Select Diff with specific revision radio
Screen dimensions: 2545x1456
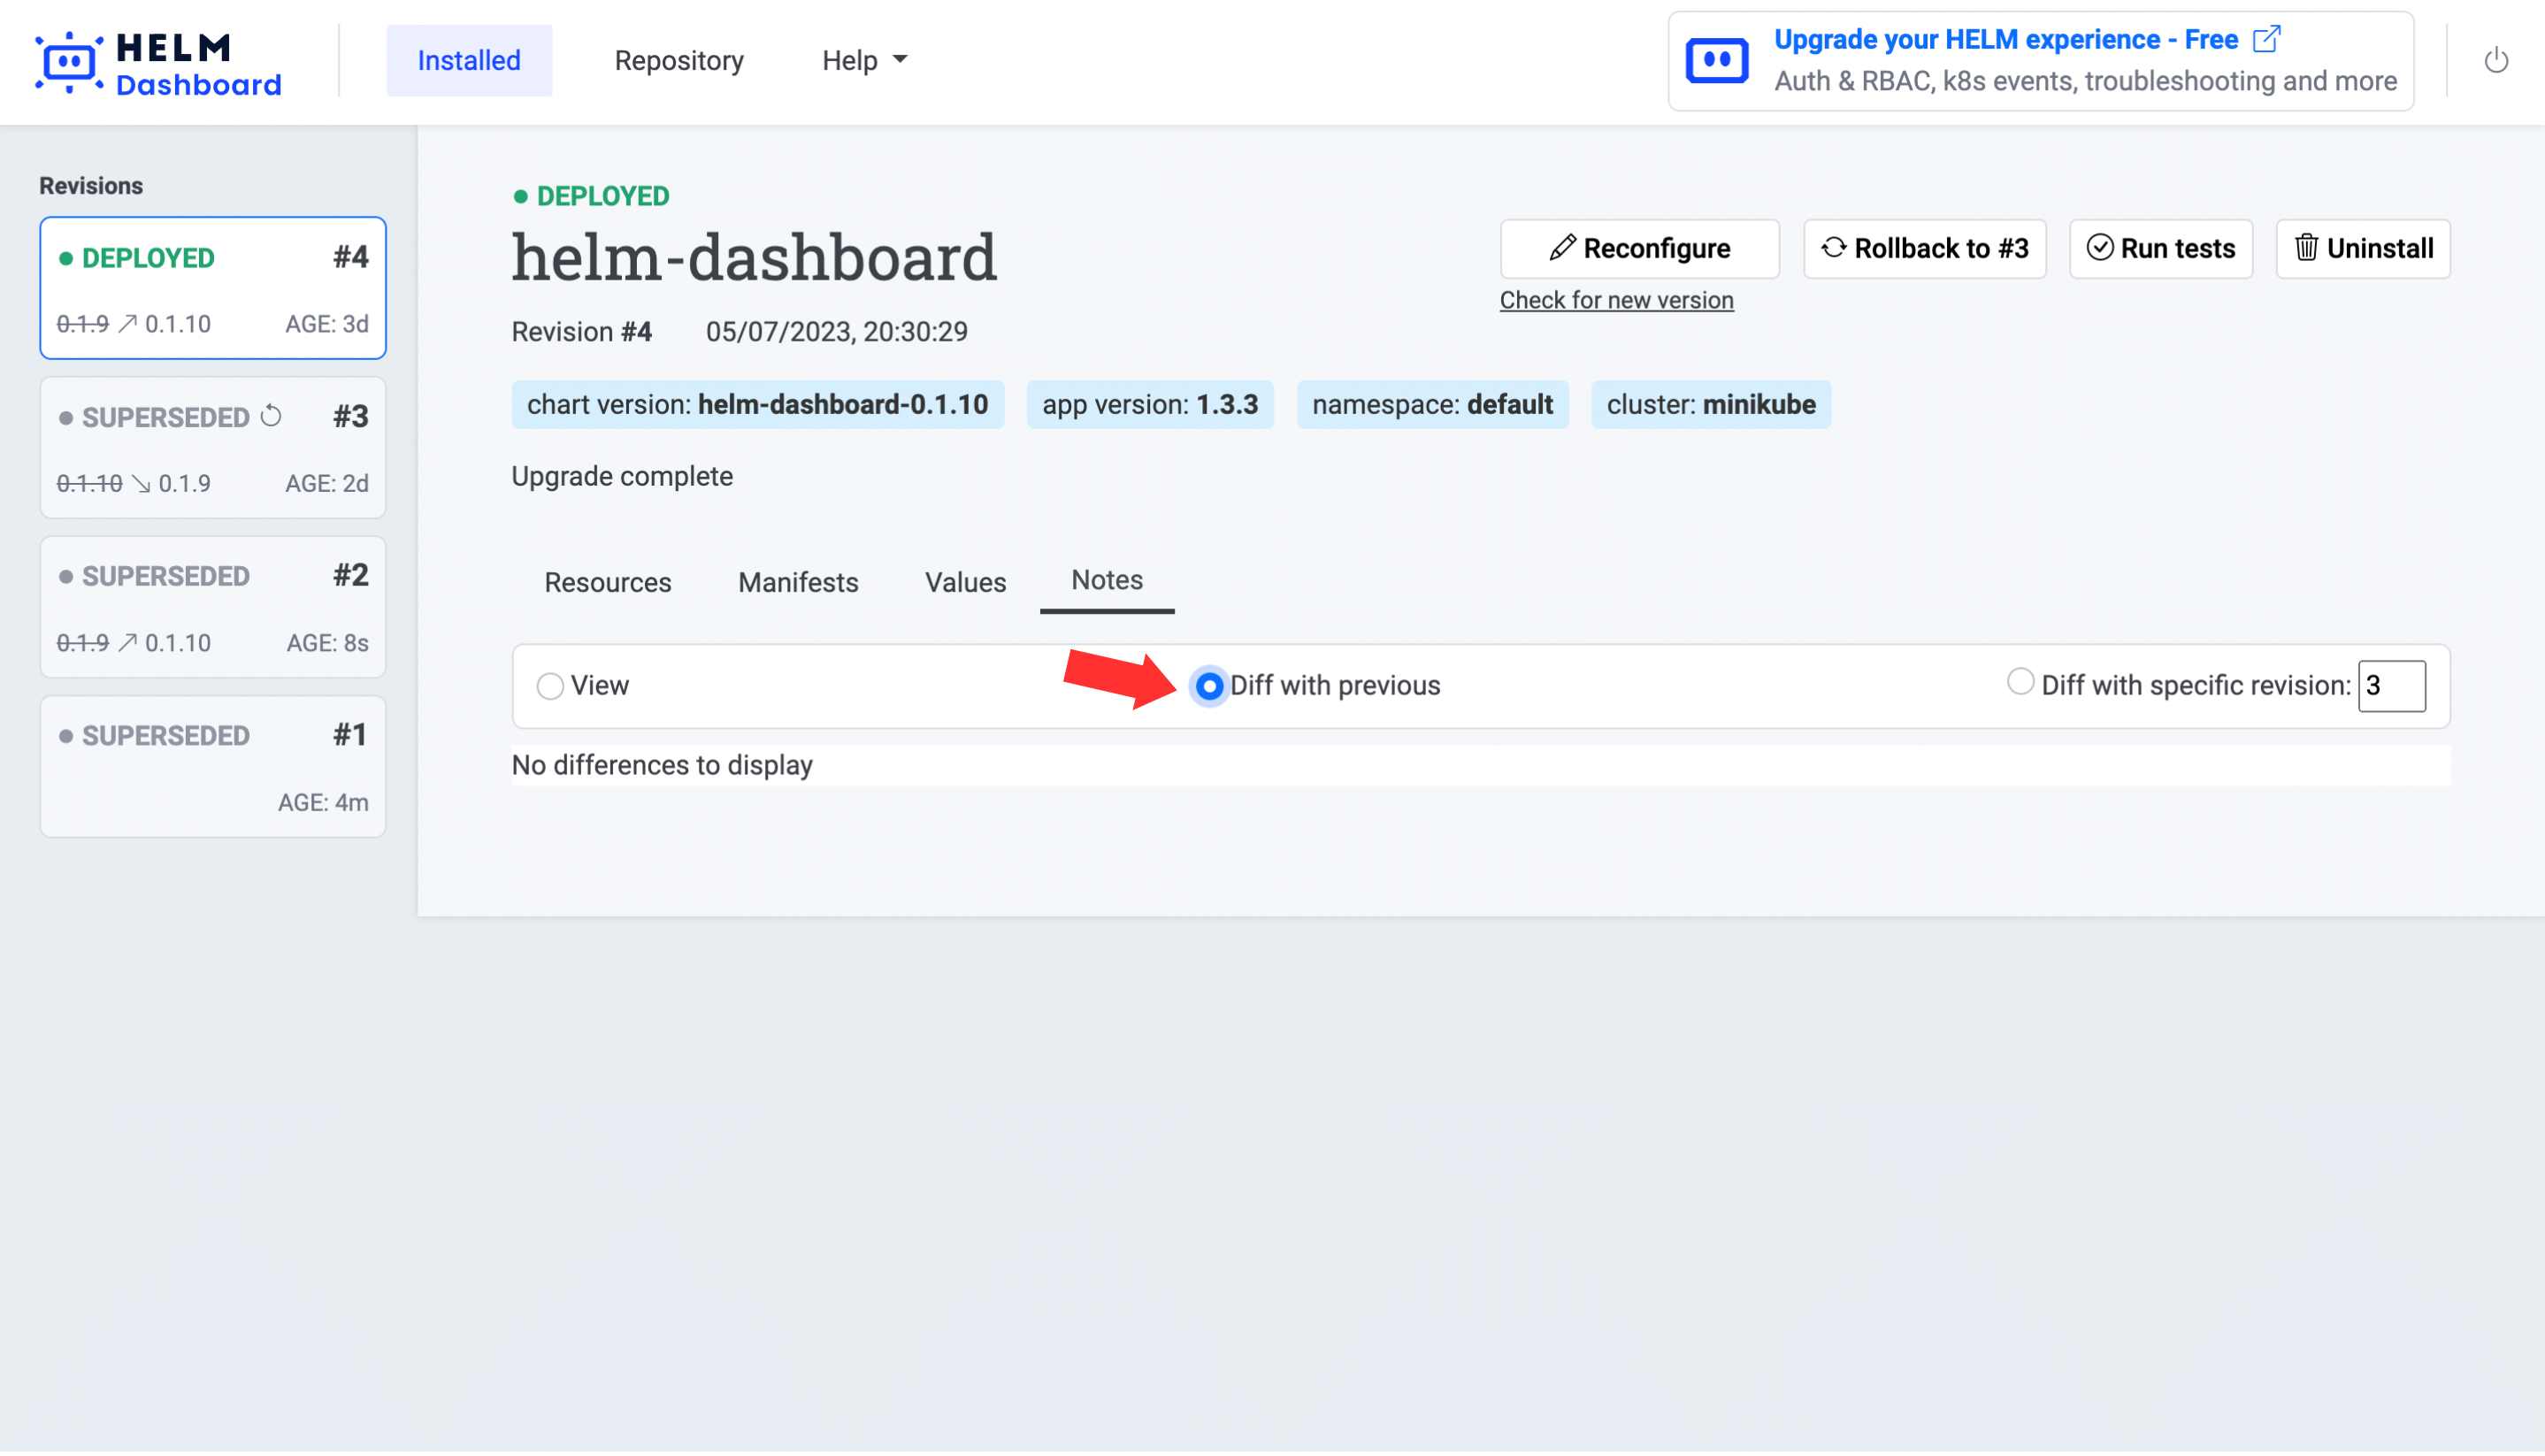coord(2020,682)
